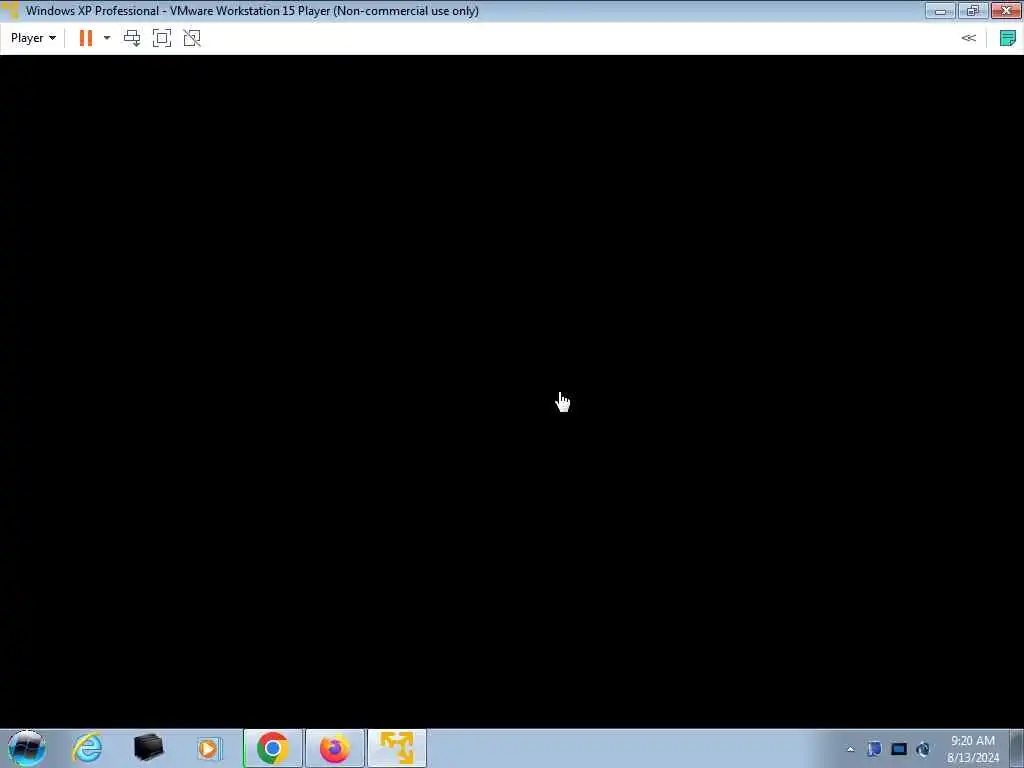Click the VMware title bar app icon
The image size is (1024, 768).
pyautogui.click(x=10, y=10)
